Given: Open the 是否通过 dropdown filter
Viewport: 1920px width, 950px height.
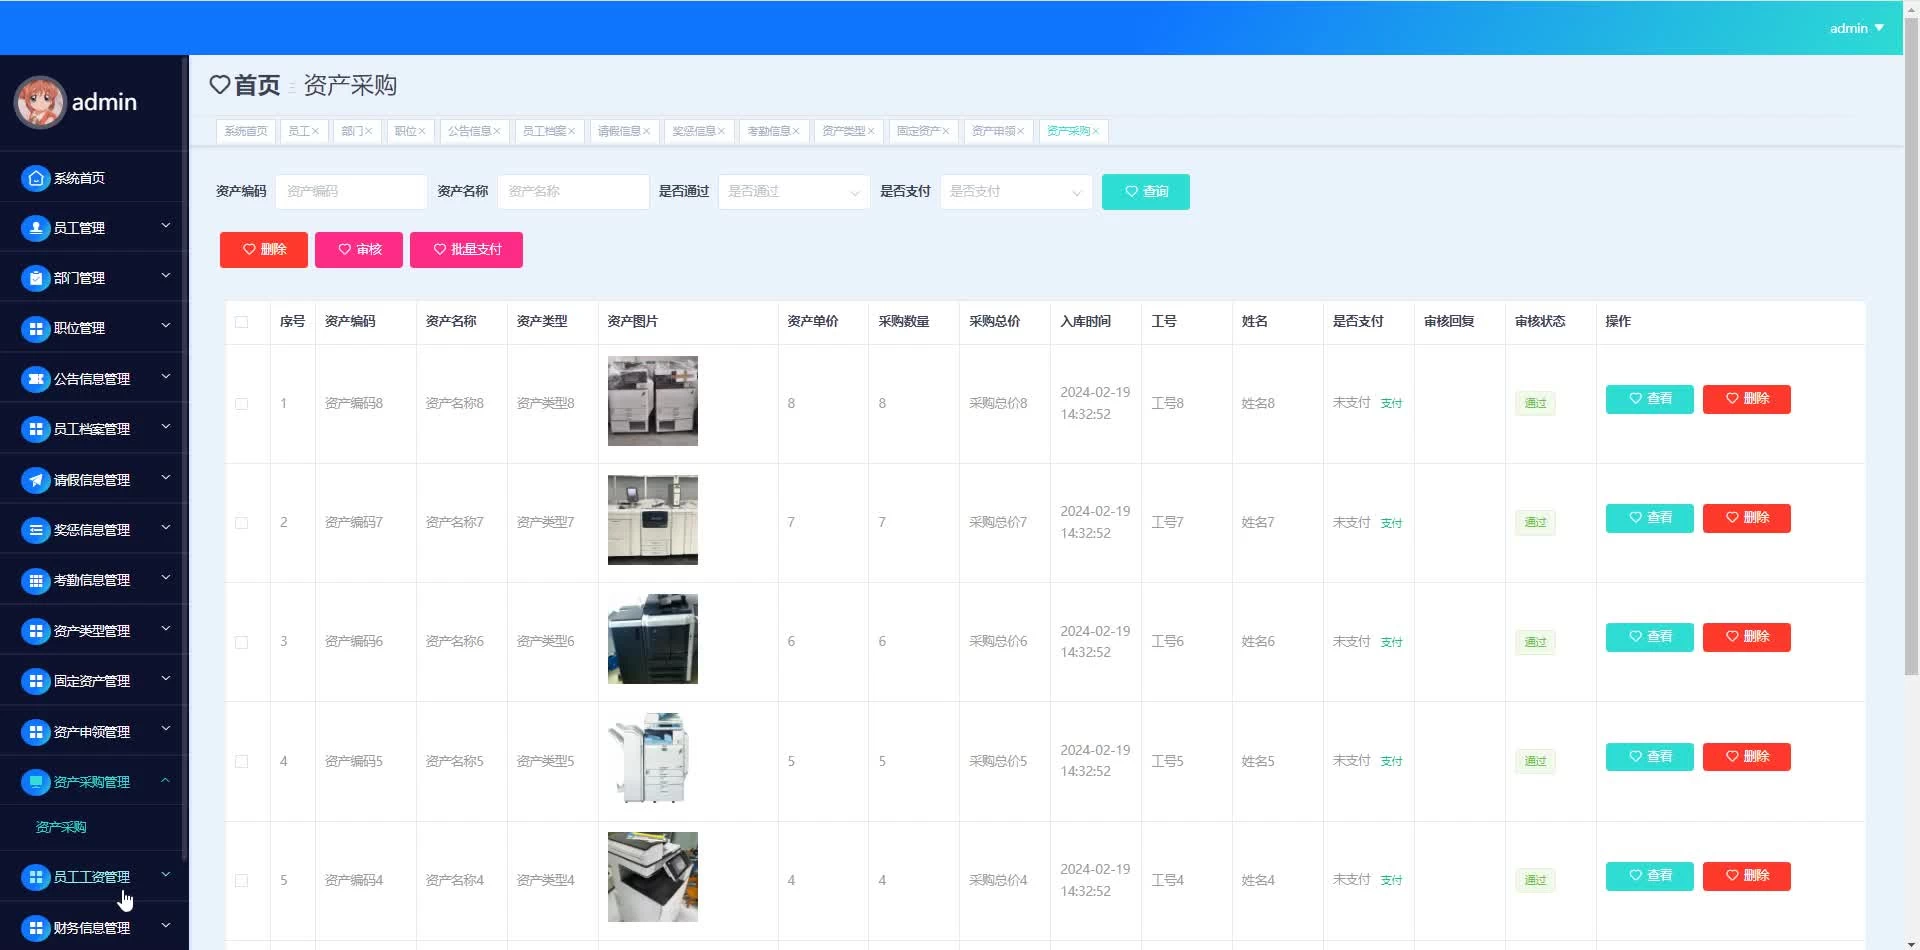Looking at the screenshot, I should point(793,192).
